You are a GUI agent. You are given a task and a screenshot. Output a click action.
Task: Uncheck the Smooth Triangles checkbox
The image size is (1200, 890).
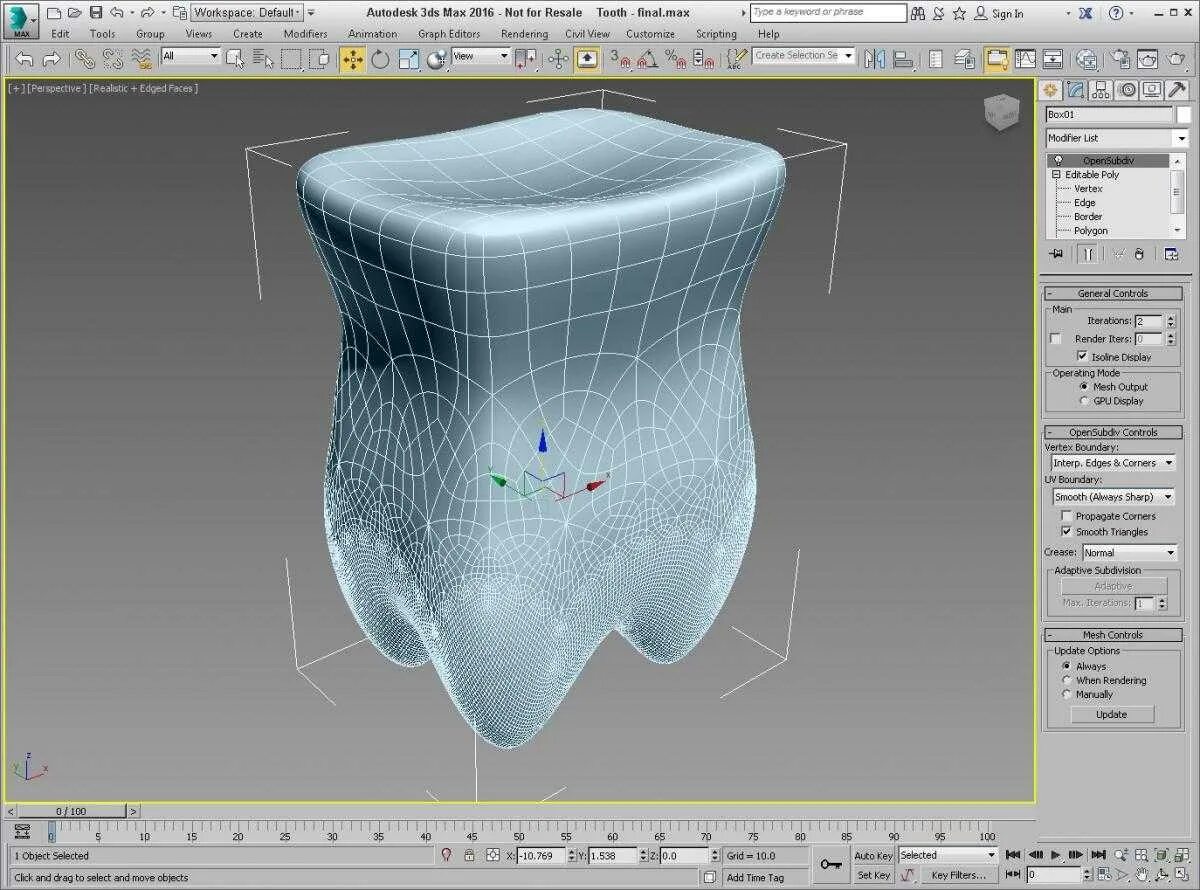[1067, 532]
